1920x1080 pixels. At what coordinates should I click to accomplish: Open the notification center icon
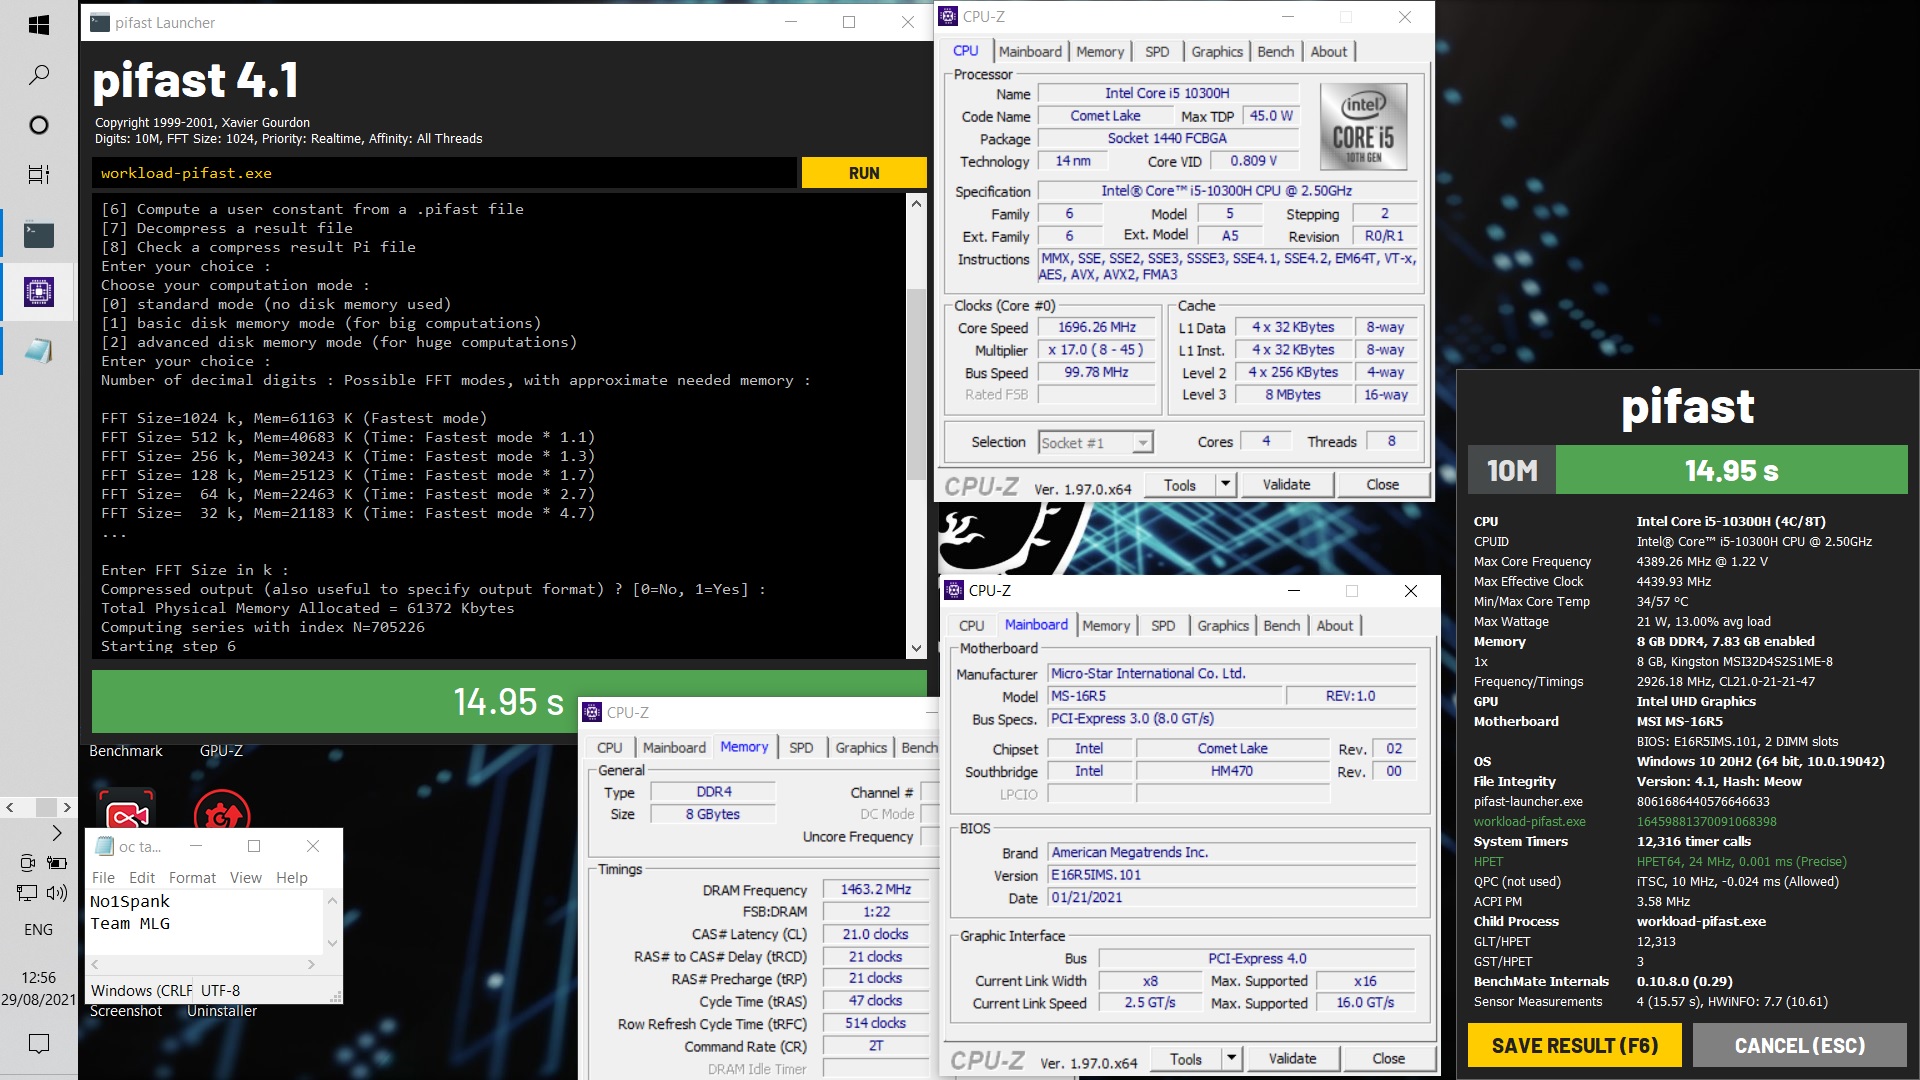tap(38, 1045)
